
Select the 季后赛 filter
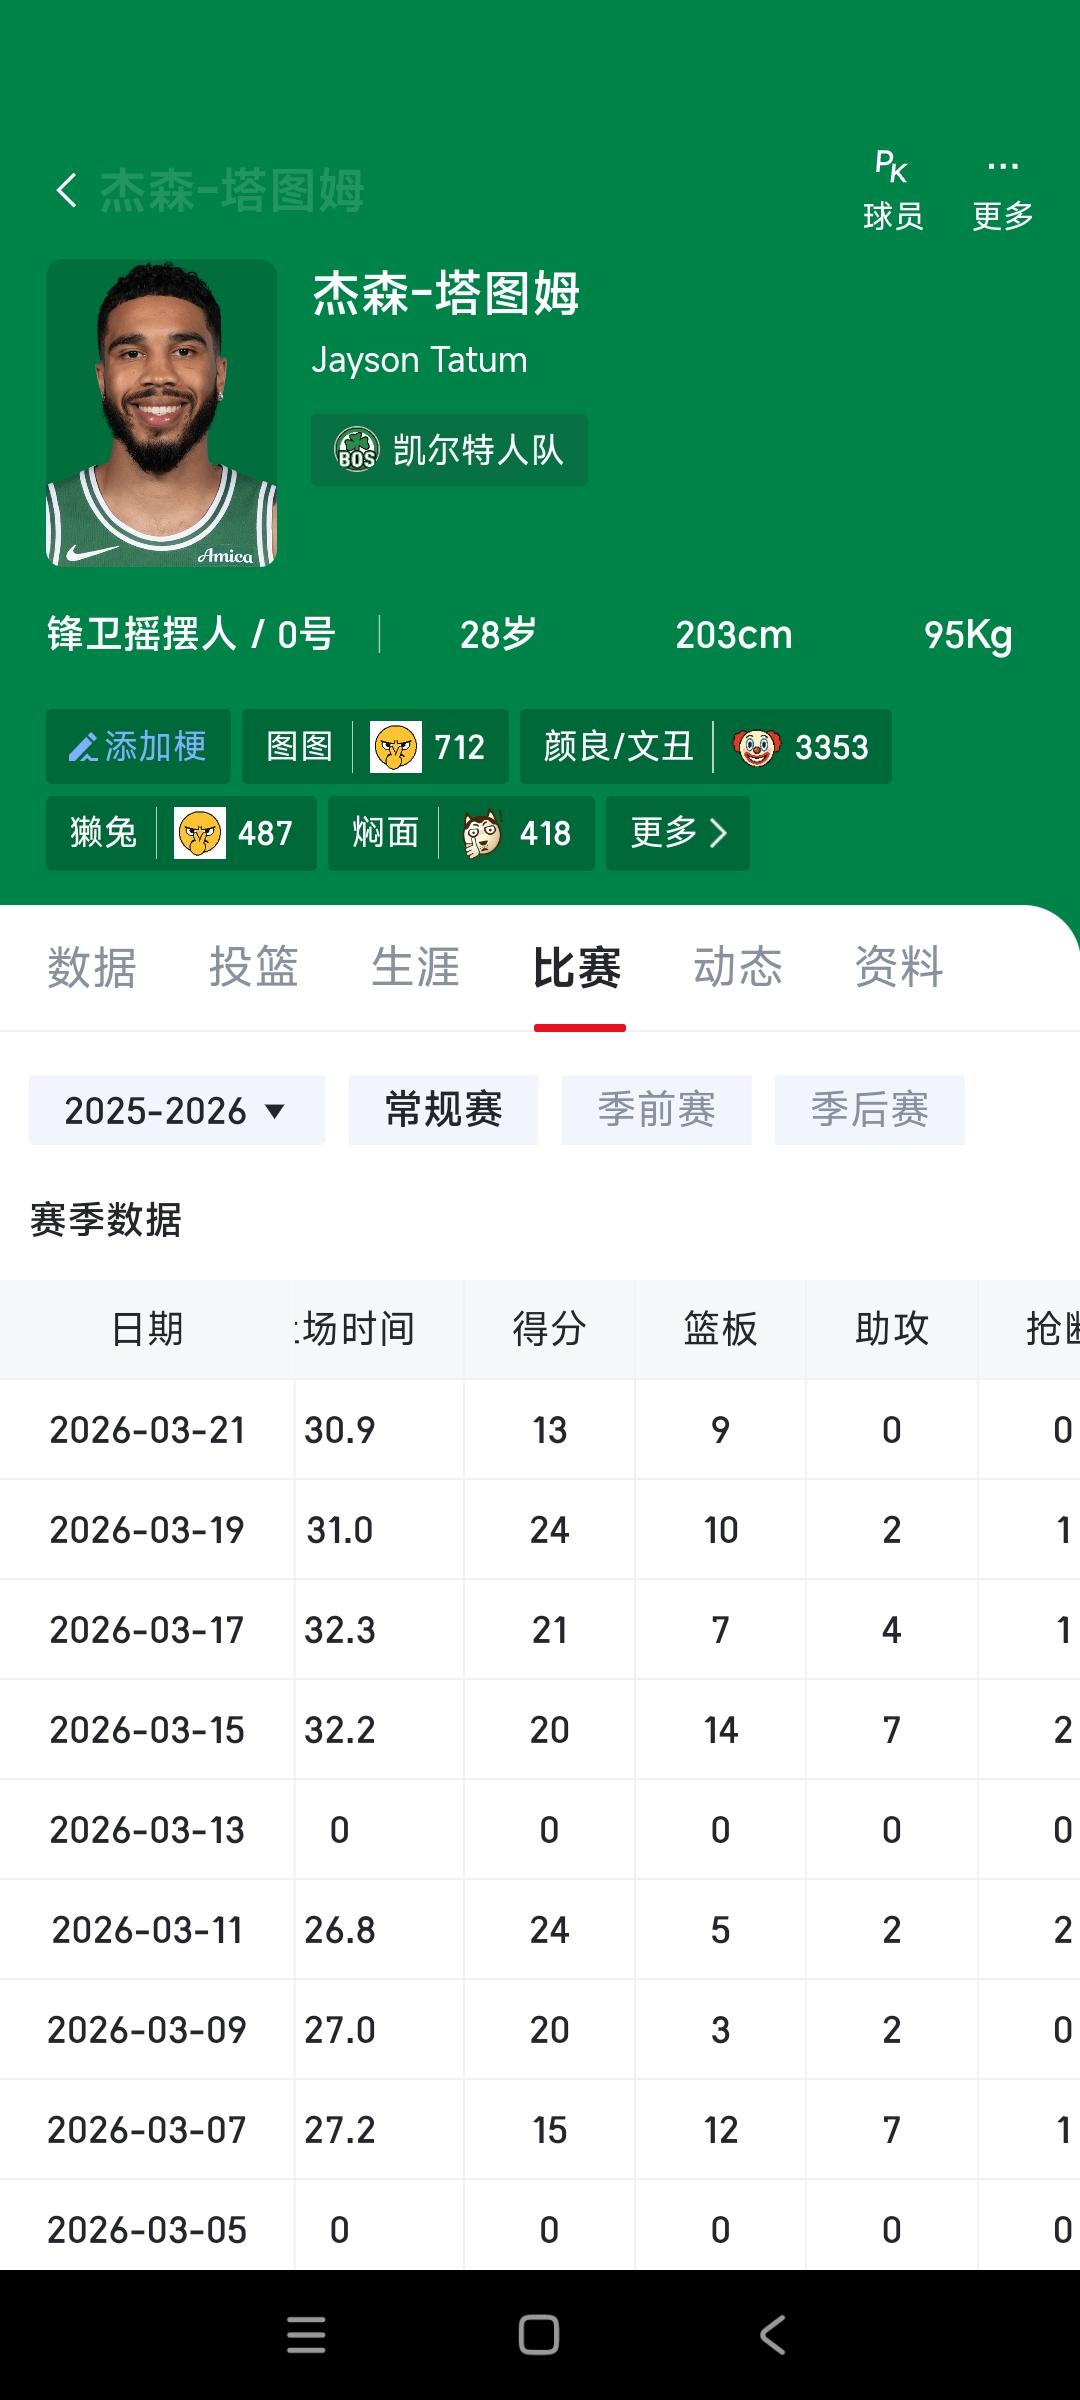(x=870, y=1110)
